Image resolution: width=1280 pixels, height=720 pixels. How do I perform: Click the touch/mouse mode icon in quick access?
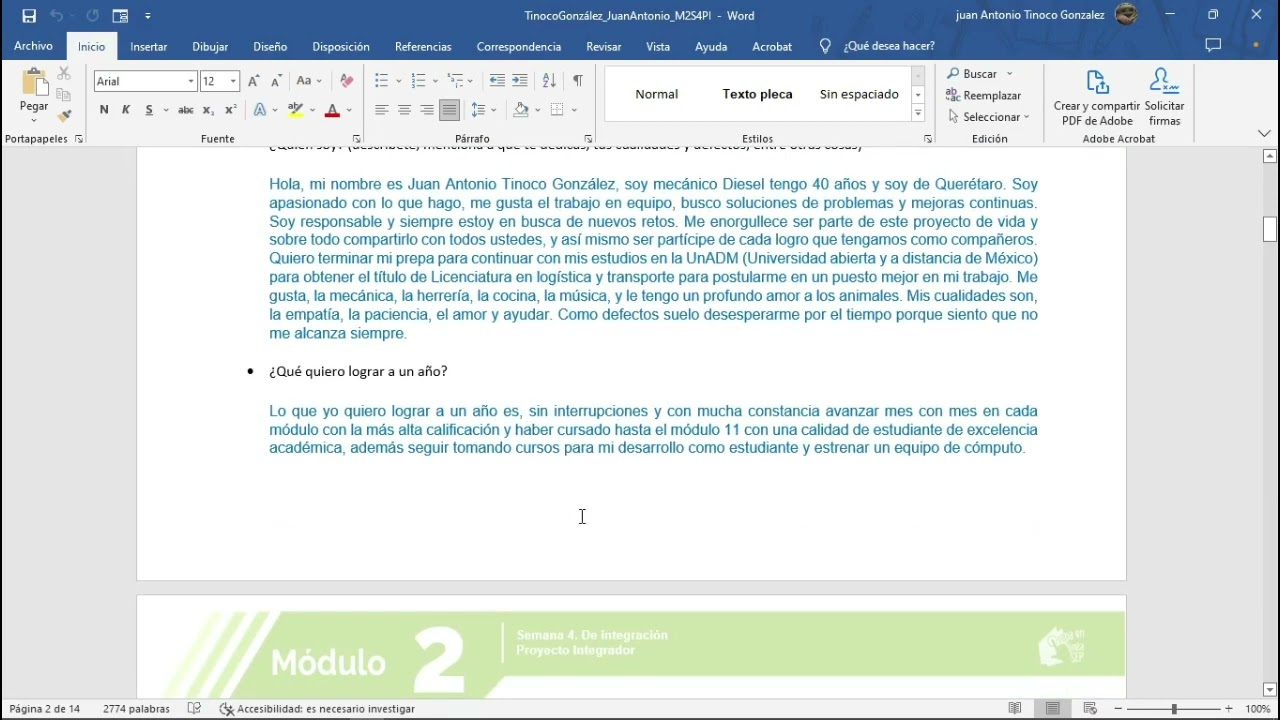[x=120, y=15]
